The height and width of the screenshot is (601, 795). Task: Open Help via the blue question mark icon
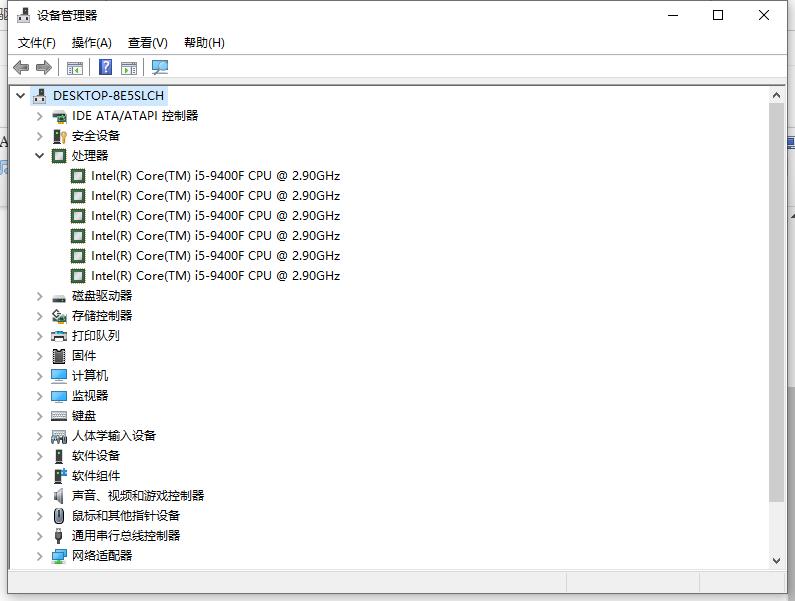[105, 67]
